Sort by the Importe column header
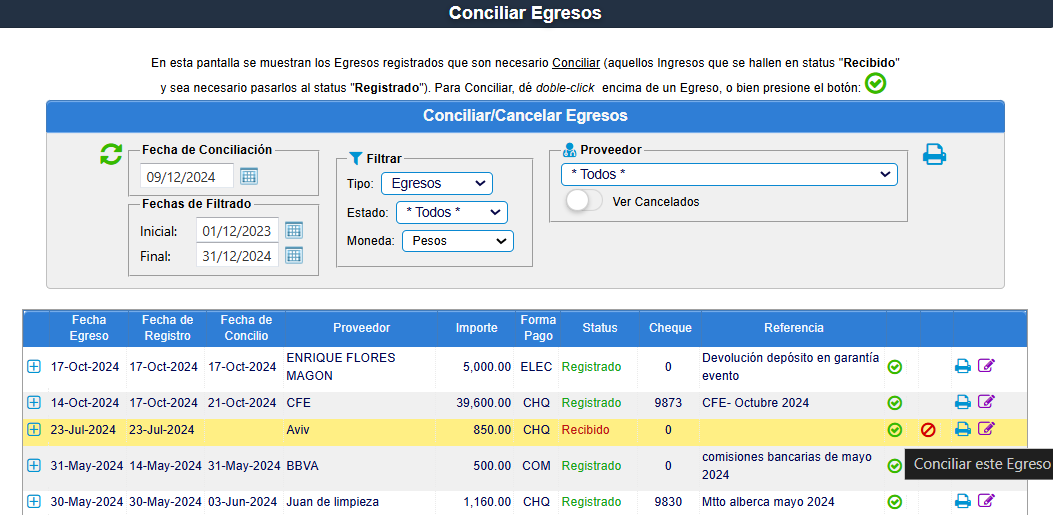 tap(476, 328)
